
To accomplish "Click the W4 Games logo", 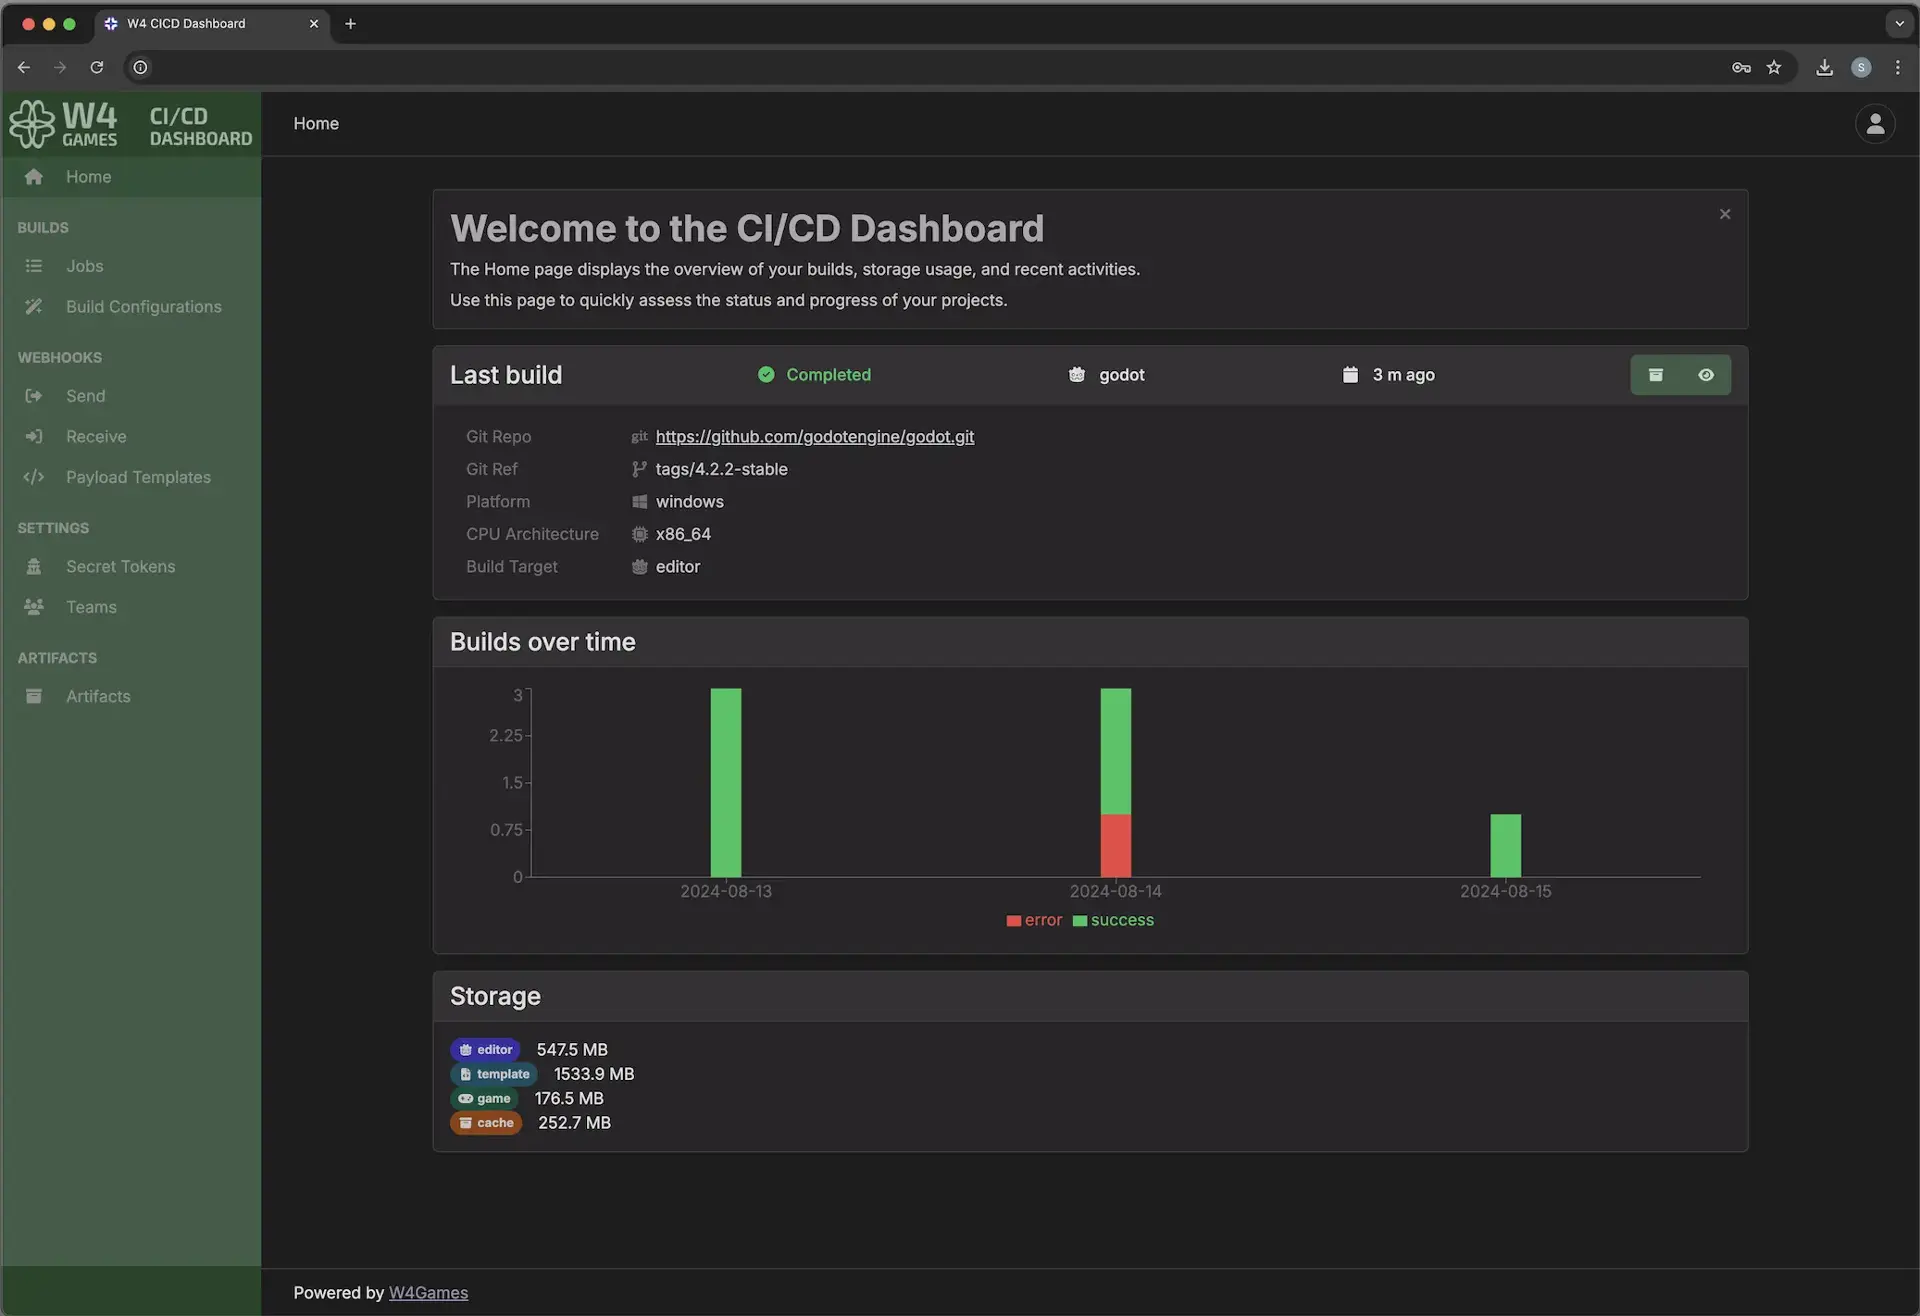I will [x=64, y=124].
